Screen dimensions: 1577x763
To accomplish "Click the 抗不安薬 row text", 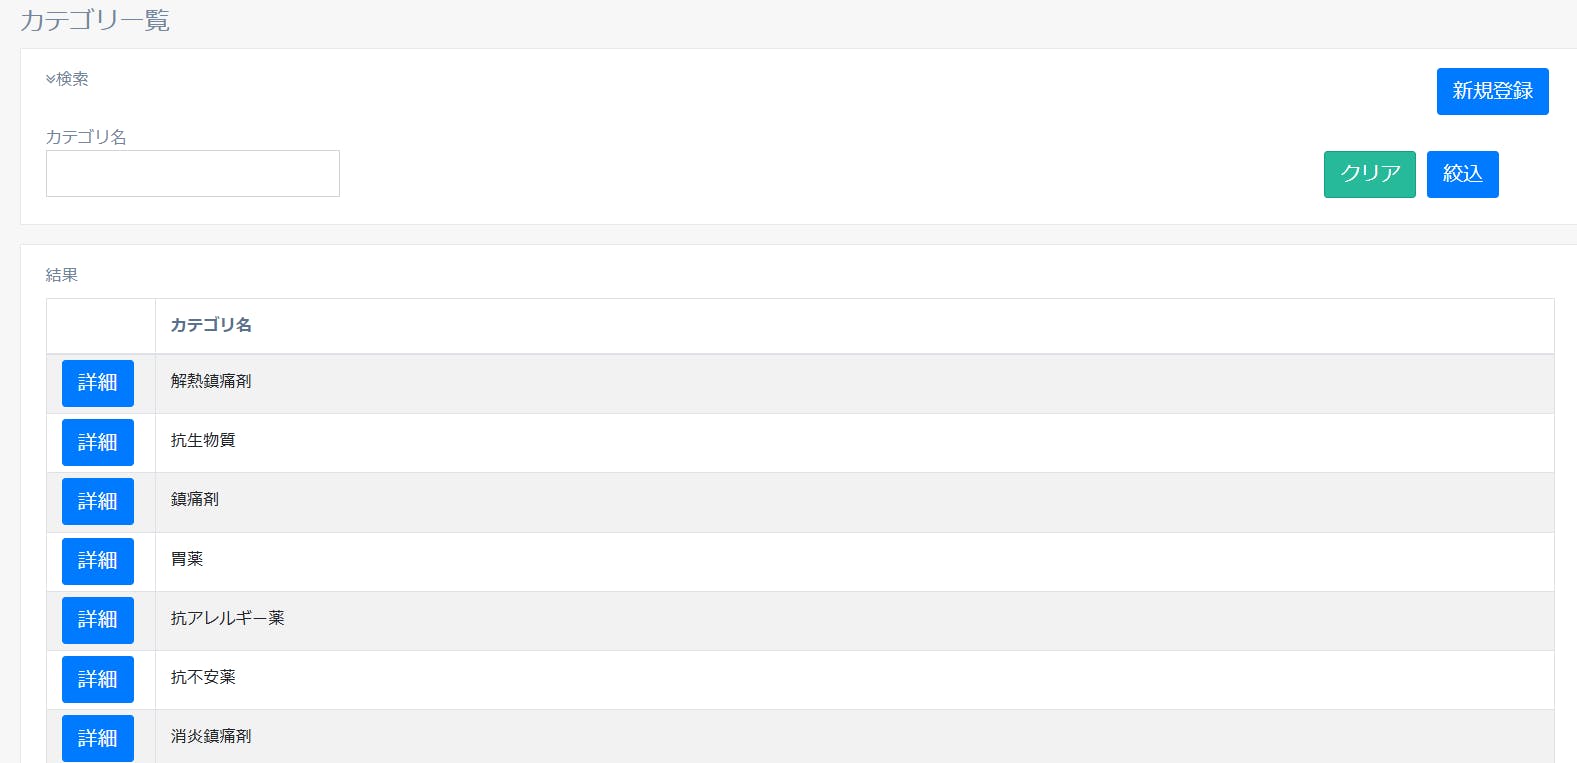I will (203, 677).
